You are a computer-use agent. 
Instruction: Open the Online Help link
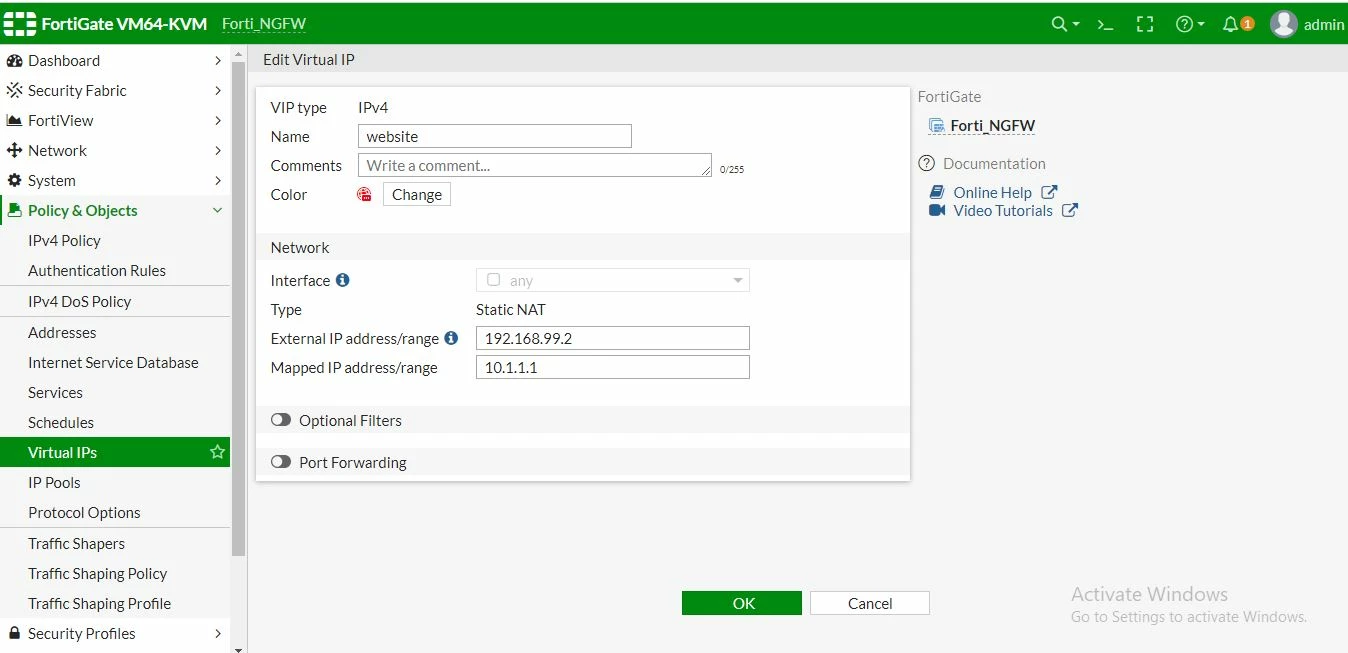click(x=992, y=192)
